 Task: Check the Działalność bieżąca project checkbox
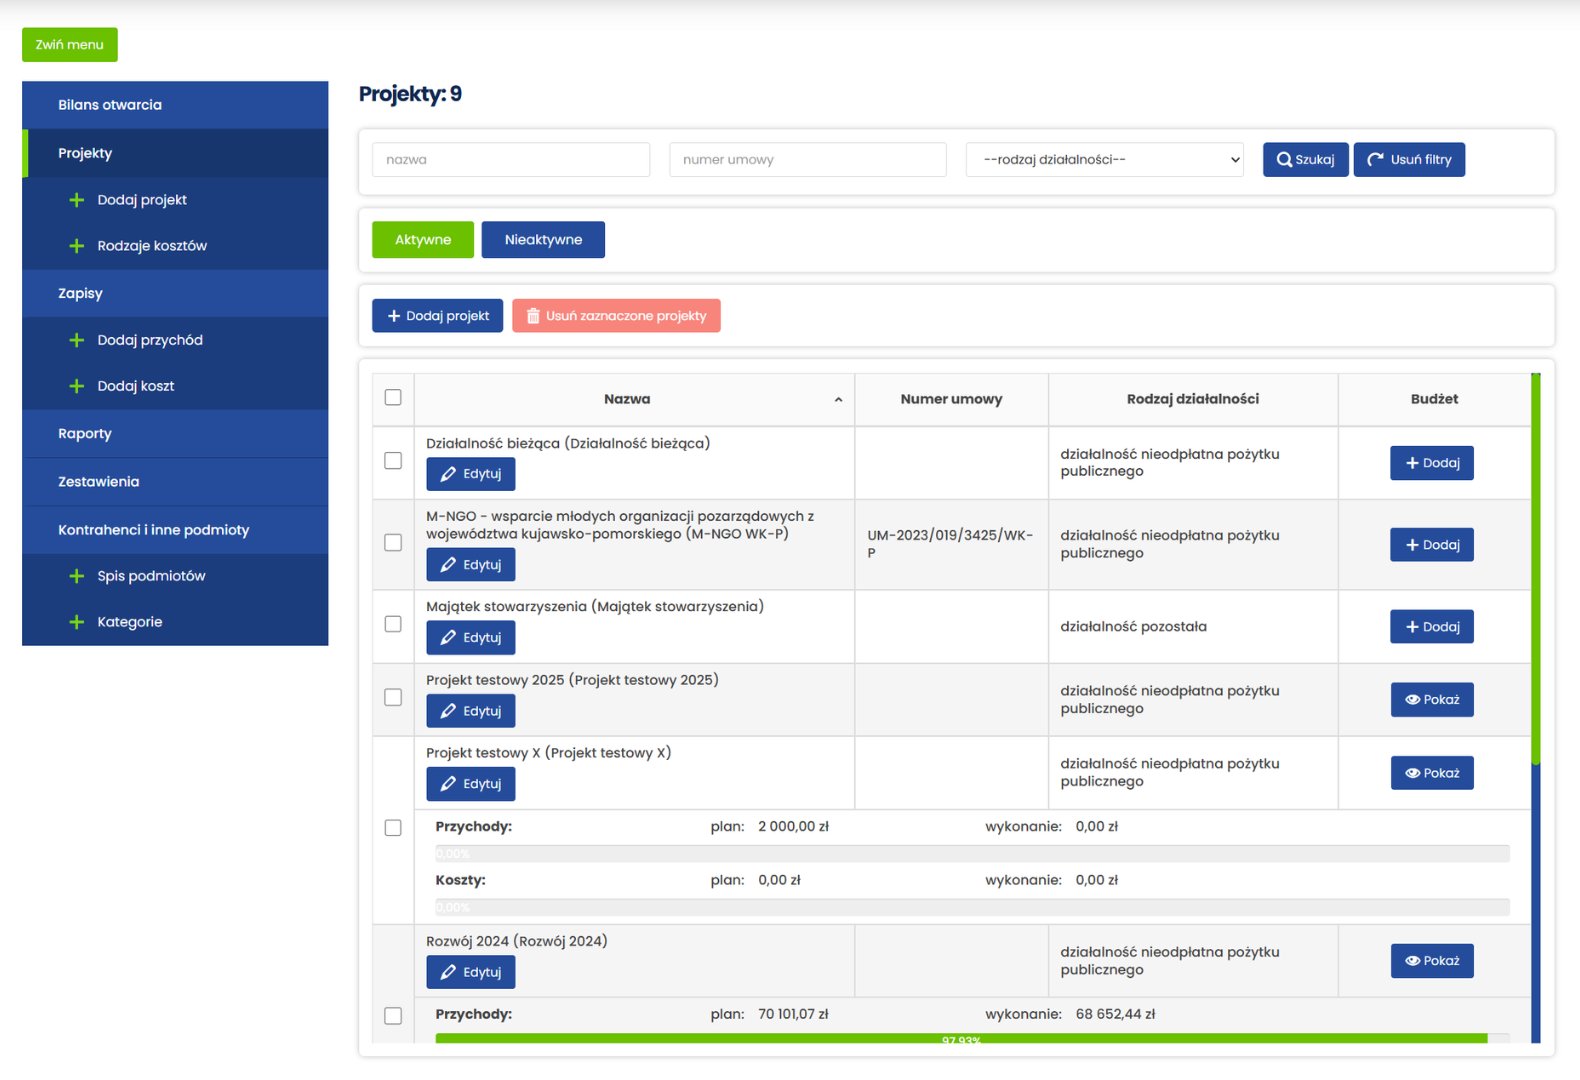click(393, 461)
